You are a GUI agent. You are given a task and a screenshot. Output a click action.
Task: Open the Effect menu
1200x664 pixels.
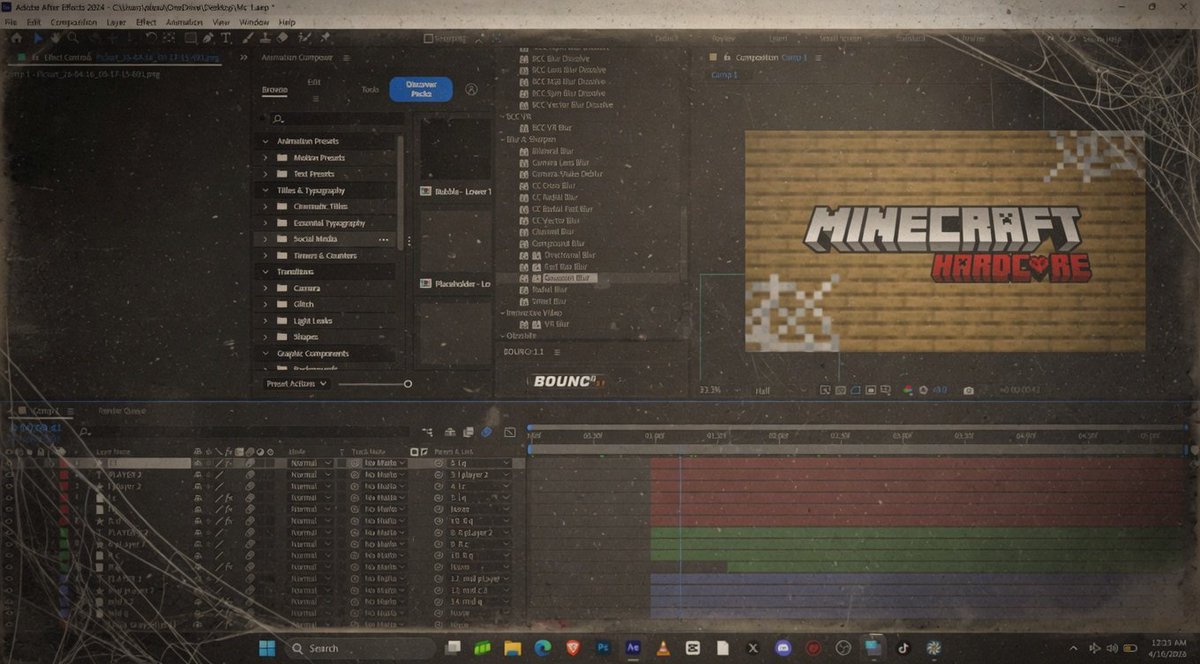146,21
